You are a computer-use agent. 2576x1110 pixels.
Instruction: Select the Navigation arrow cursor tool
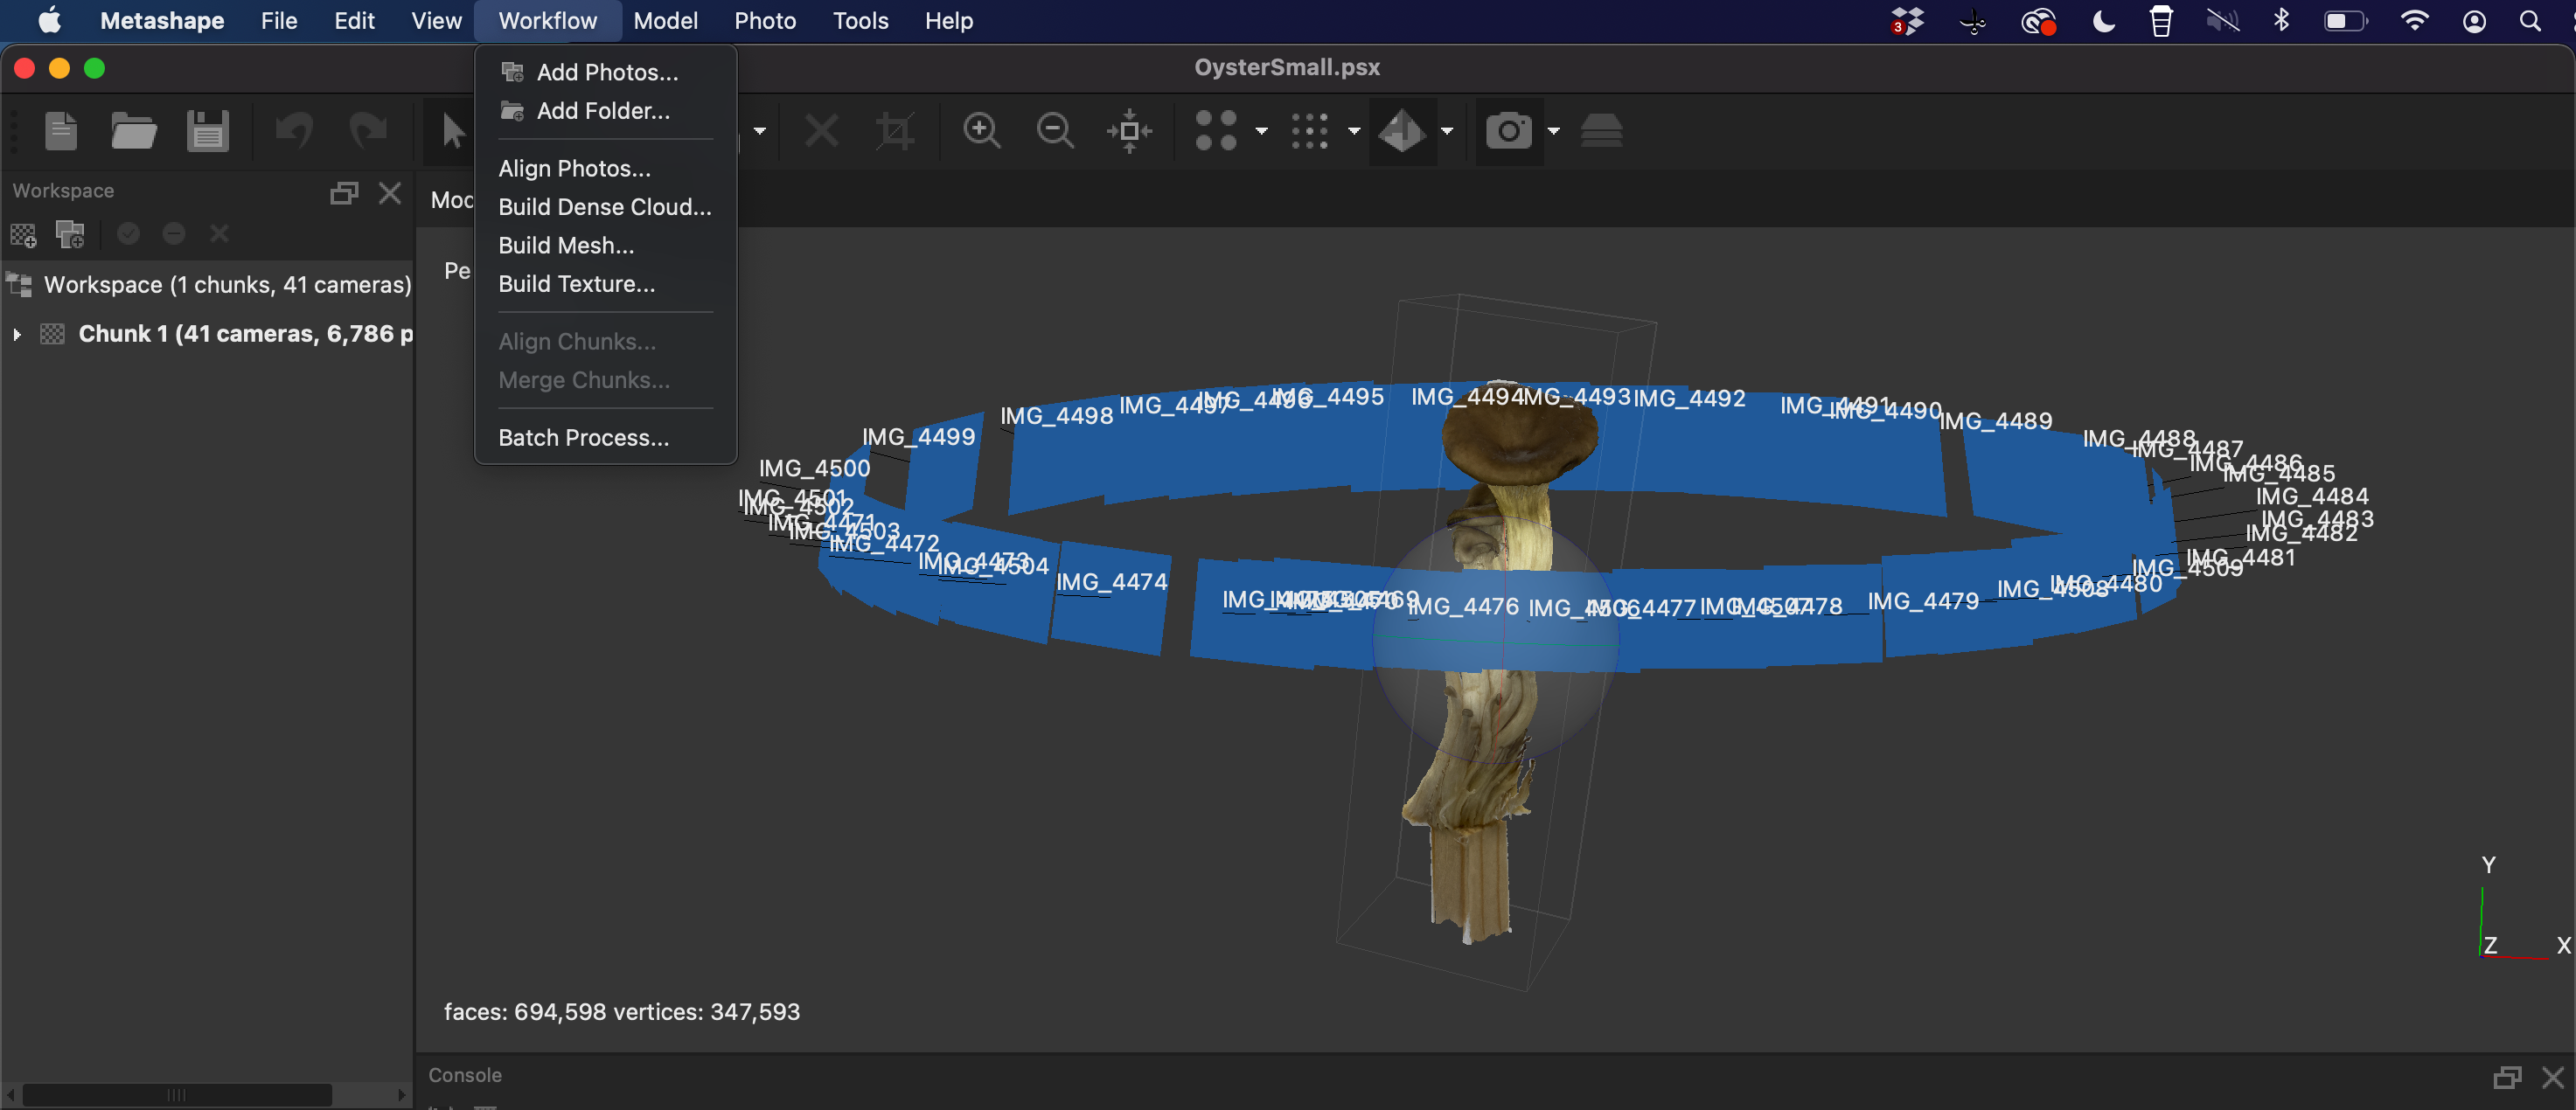[453, 131]
